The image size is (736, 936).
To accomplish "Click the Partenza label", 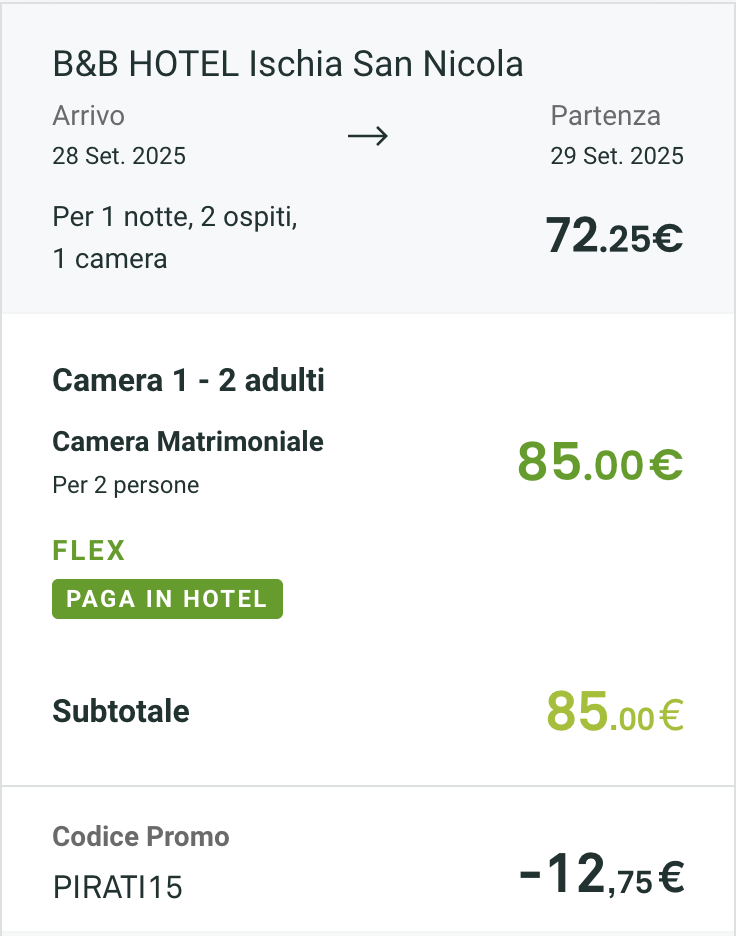I will click(x=605, y=116).
